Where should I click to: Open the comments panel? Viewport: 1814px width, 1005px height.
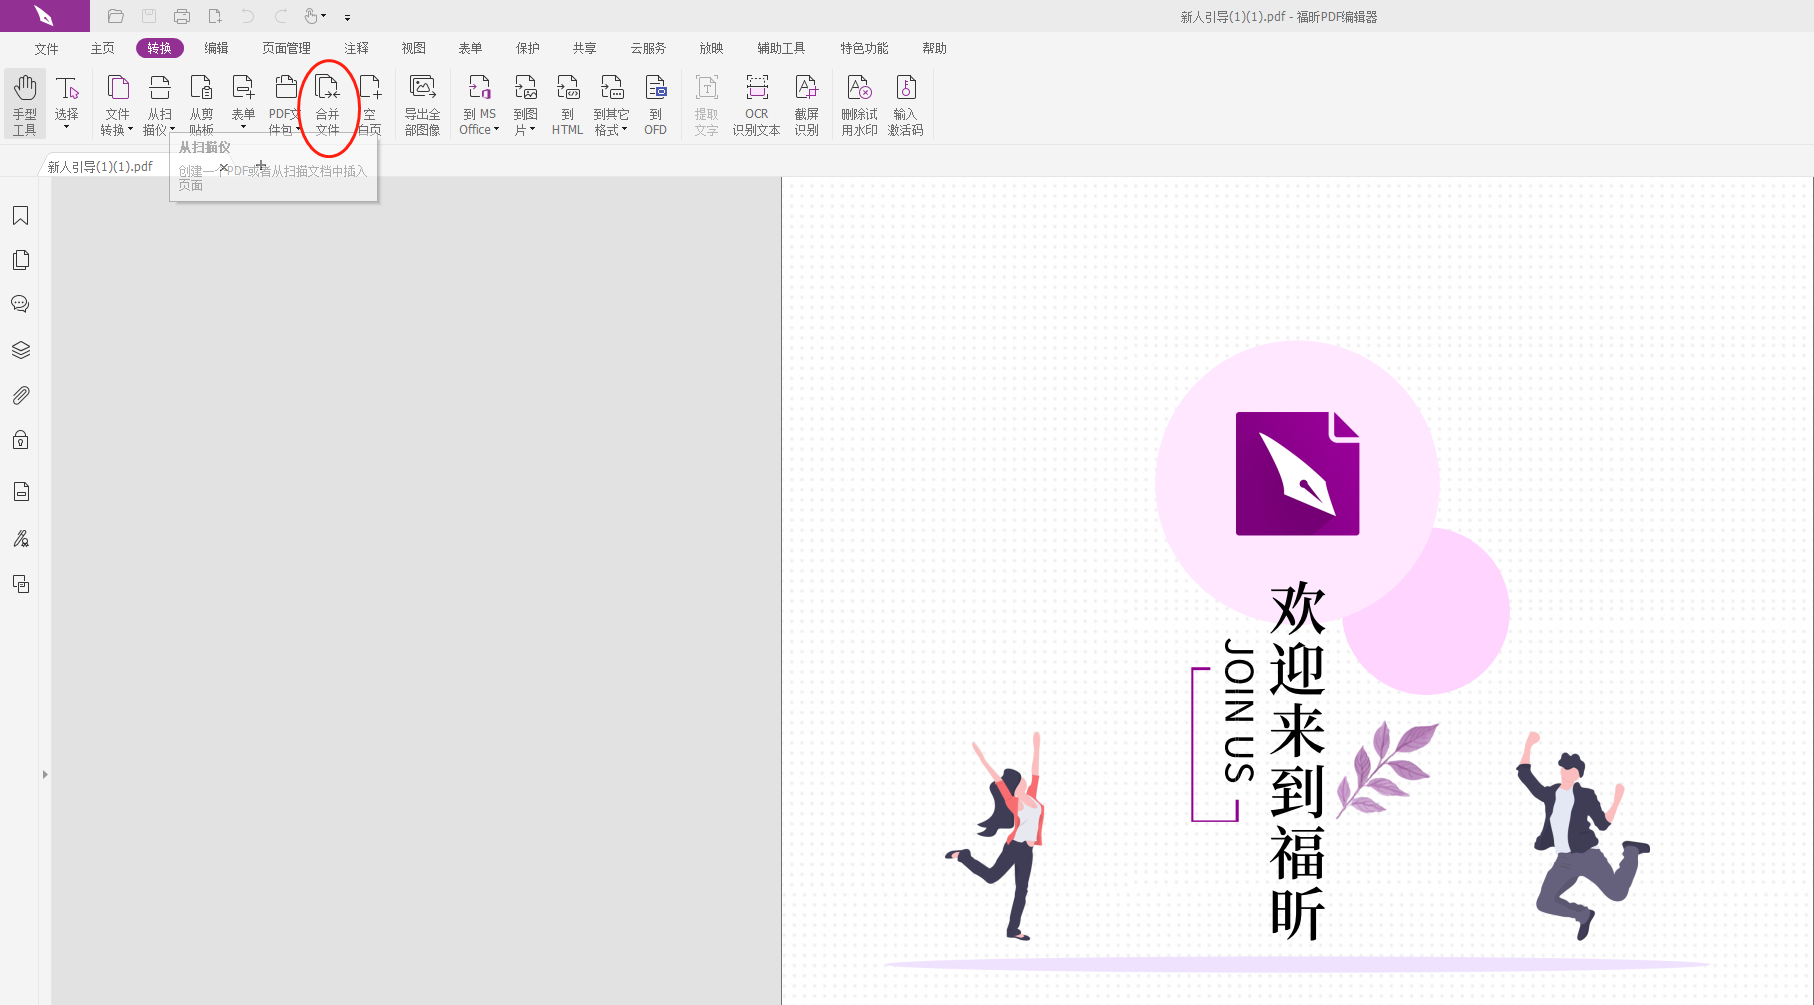(x=21, y=303)
